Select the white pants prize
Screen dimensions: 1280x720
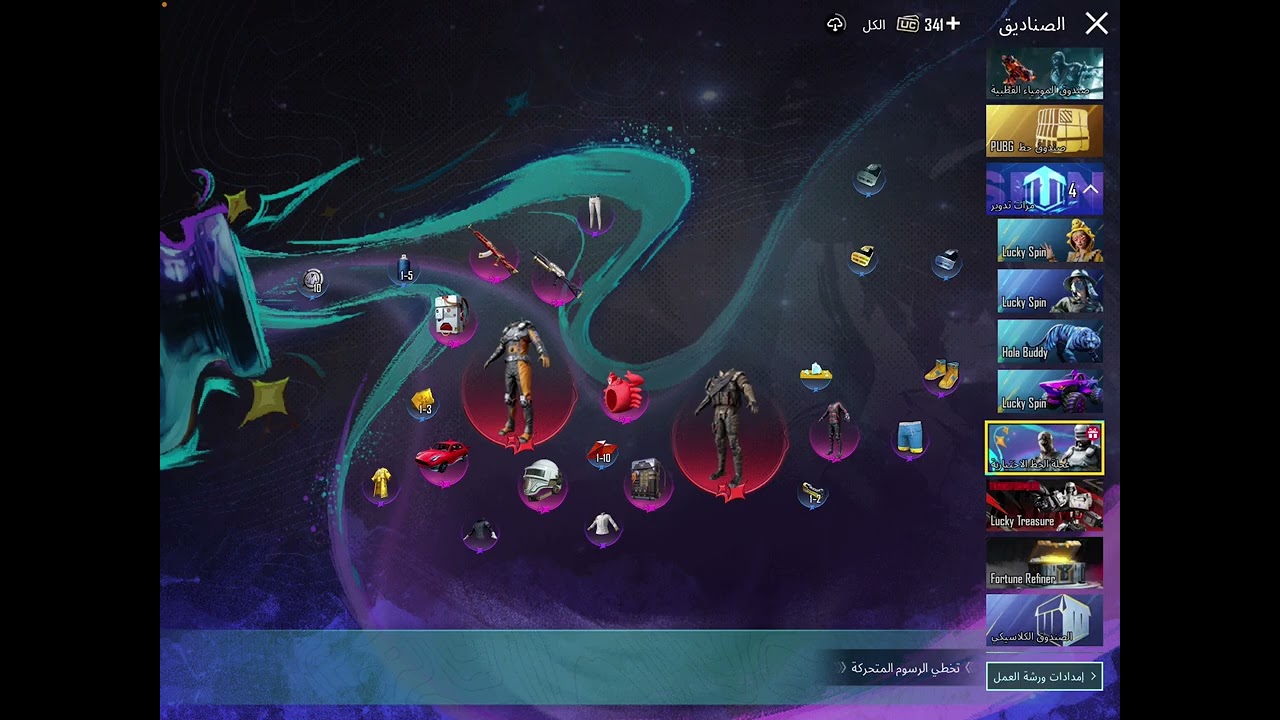coord(595,214)
